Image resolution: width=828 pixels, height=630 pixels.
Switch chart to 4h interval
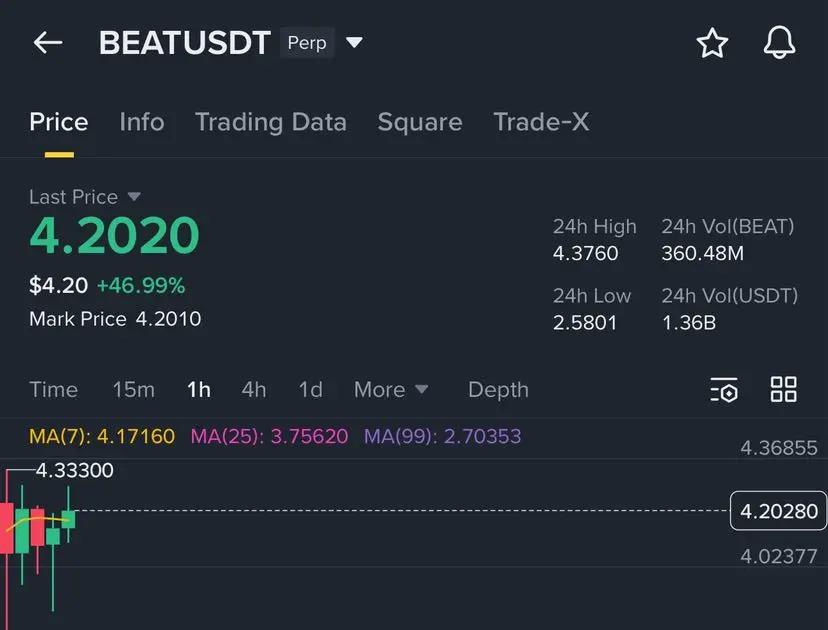pos(254,390)
